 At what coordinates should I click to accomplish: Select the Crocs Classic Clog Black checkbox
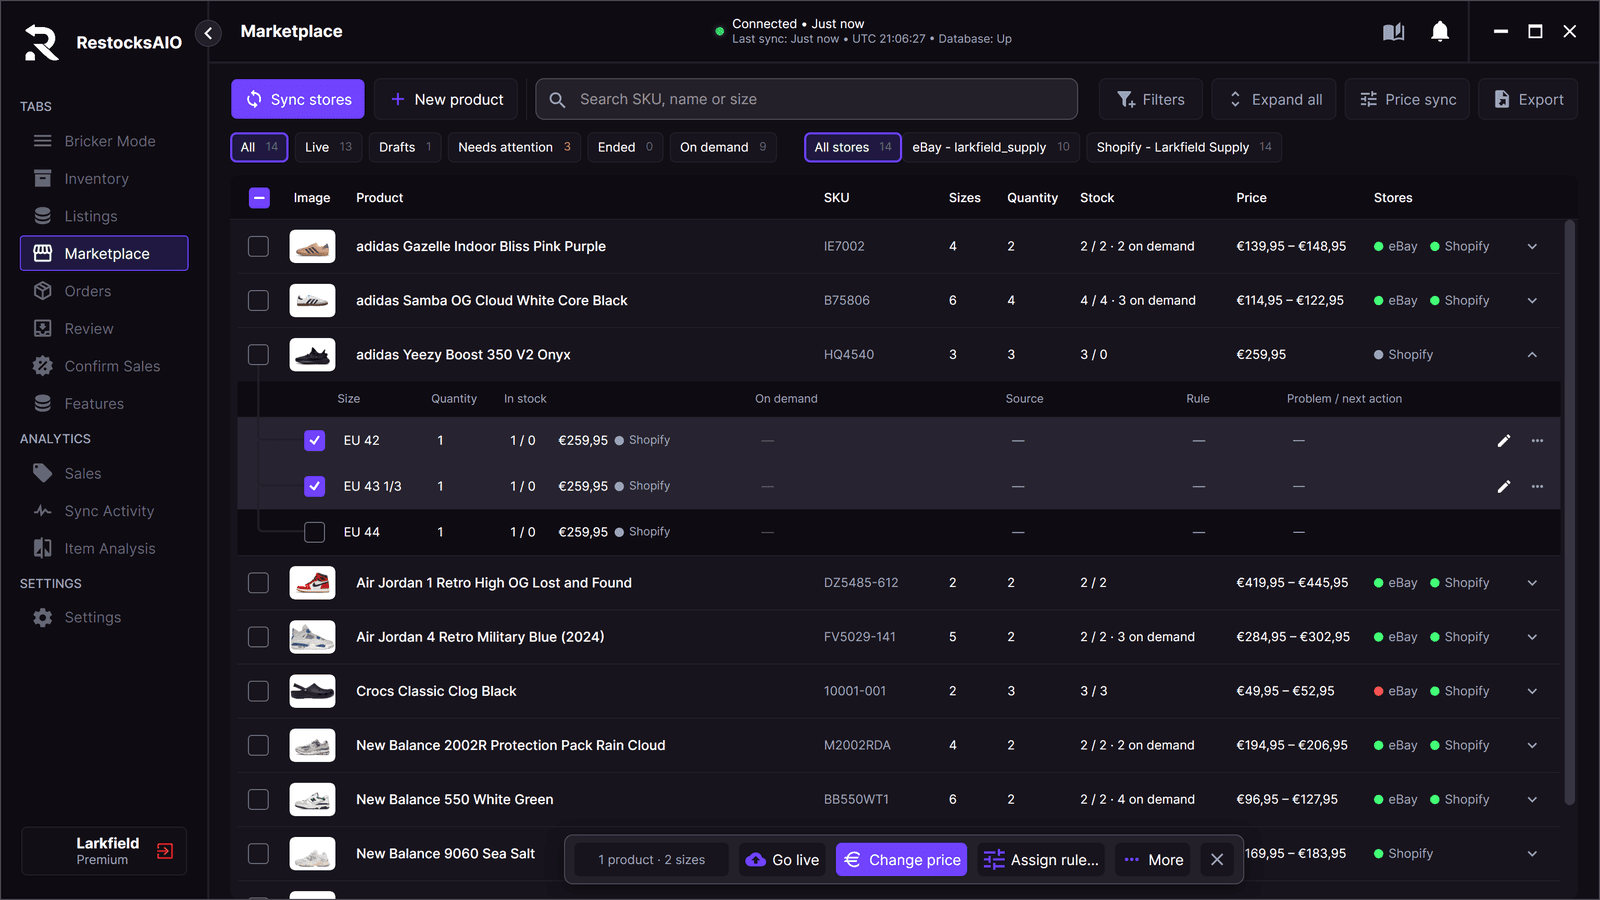[x=259, y=692]
